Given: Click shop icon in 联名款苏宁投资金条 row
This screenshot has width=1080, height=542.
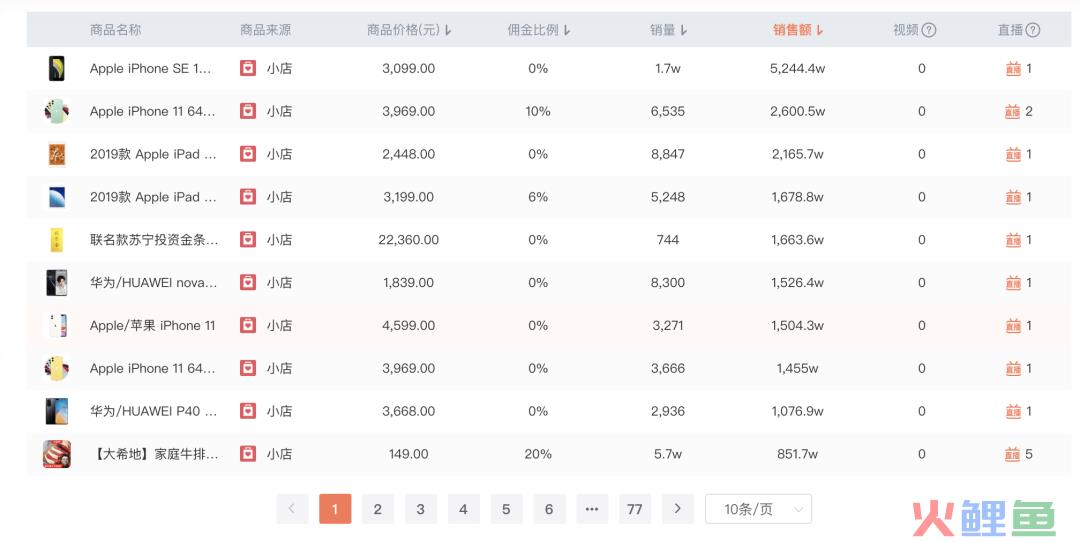Looking at the screenshot, I should tap(248, 240).
